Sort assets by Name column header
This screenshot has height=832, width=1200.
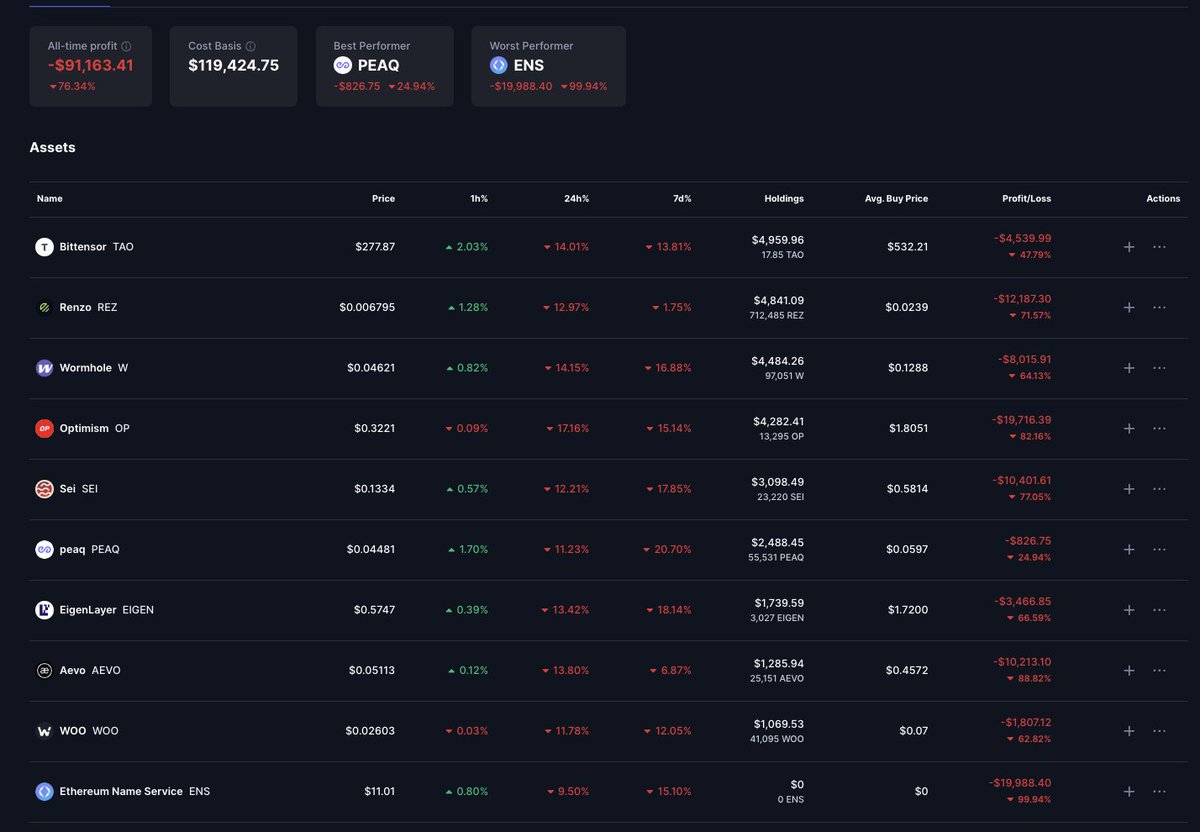point(50,199)
